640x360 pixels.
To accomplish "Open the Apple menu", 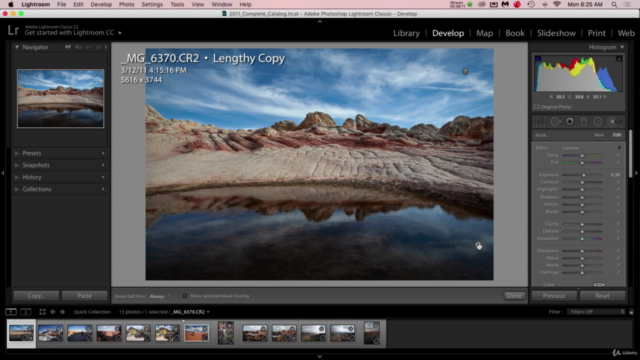I will pos(11,4).
